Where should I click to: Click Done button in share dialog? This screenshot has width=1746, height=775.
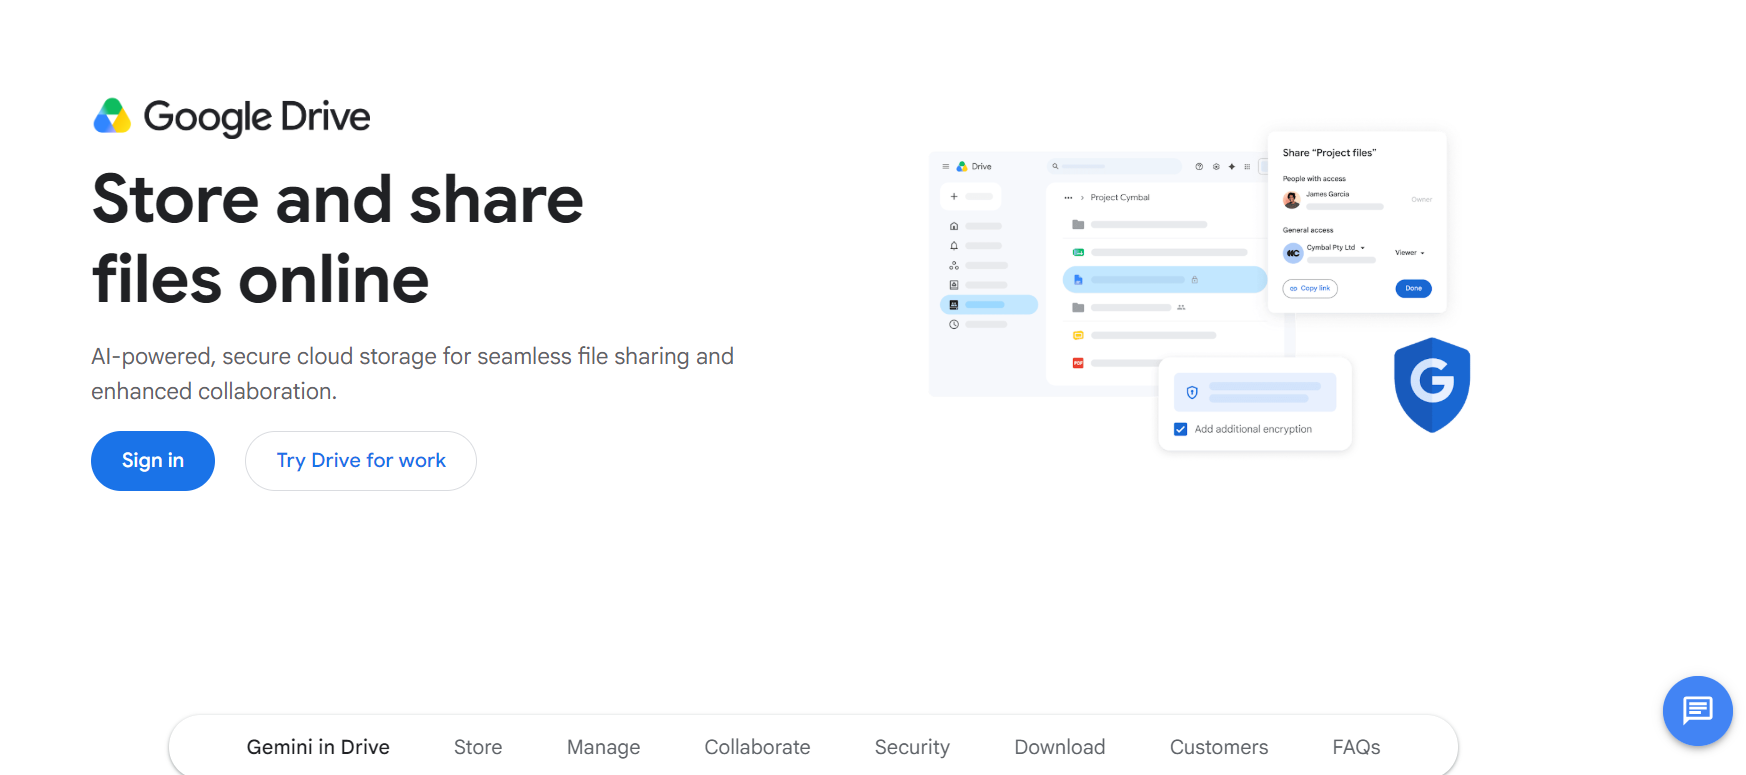[x=1413, y=288]
